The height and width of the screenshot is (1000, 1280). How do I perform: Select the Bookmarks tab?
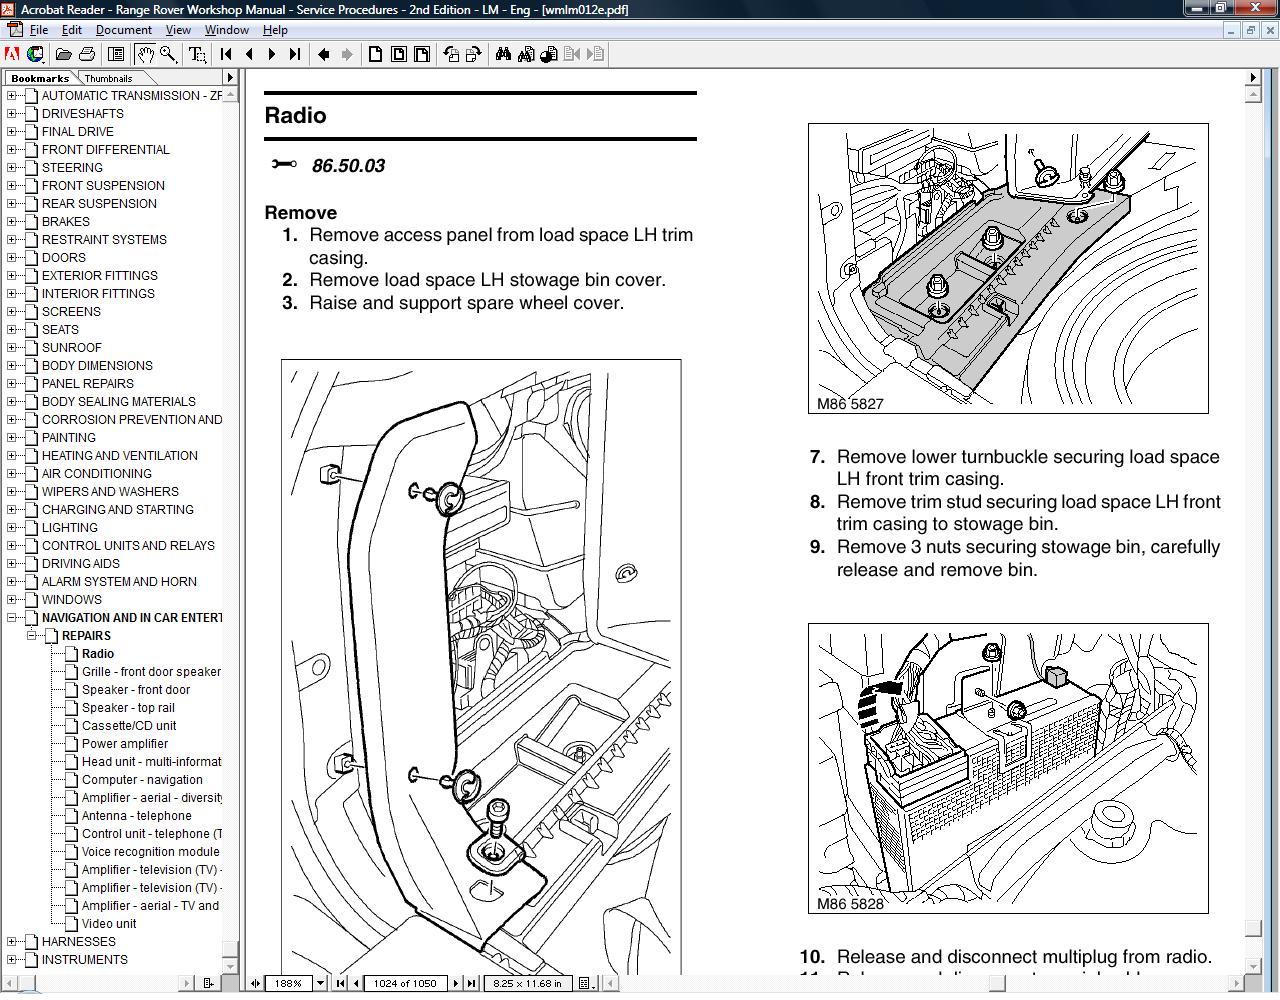40,78
